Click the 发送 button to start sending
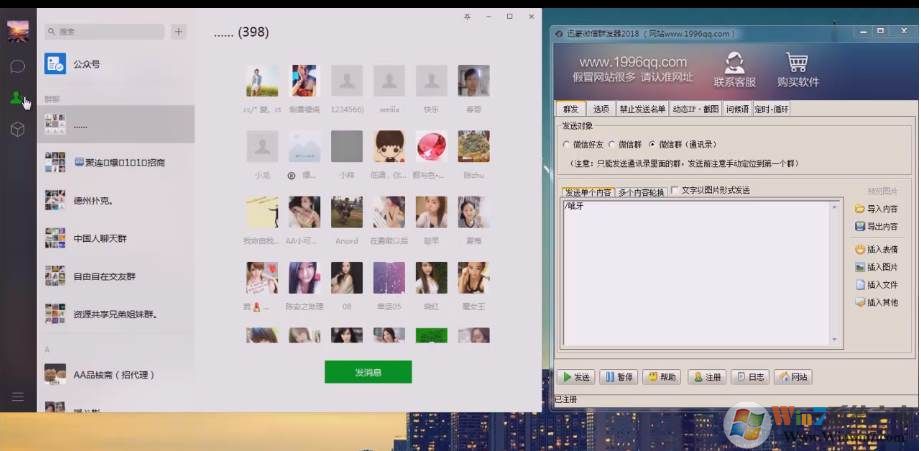921x451 pixels. point(575,377)
